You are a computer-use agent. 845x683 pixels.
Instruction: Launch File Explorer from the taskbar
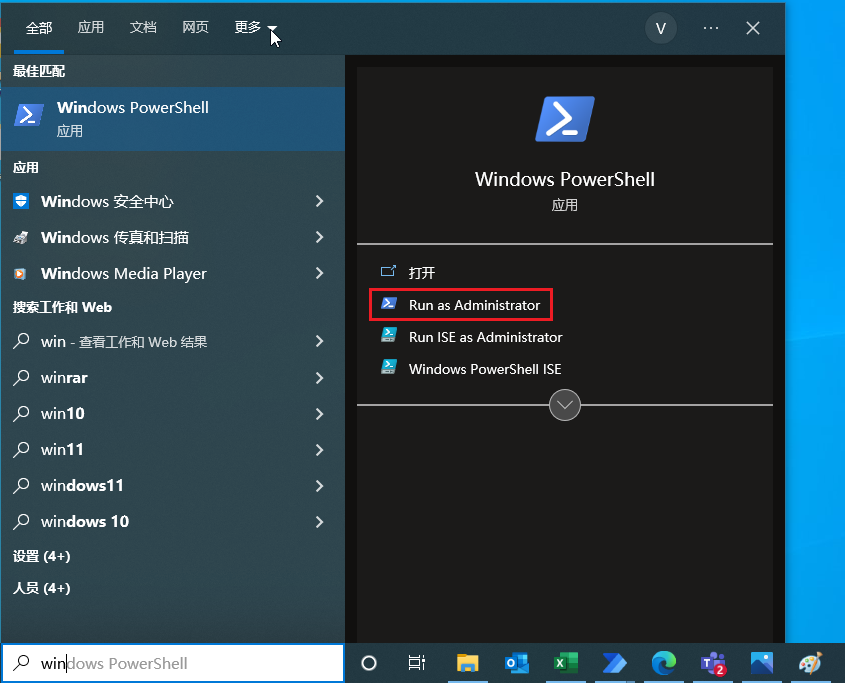click(467, 663)
